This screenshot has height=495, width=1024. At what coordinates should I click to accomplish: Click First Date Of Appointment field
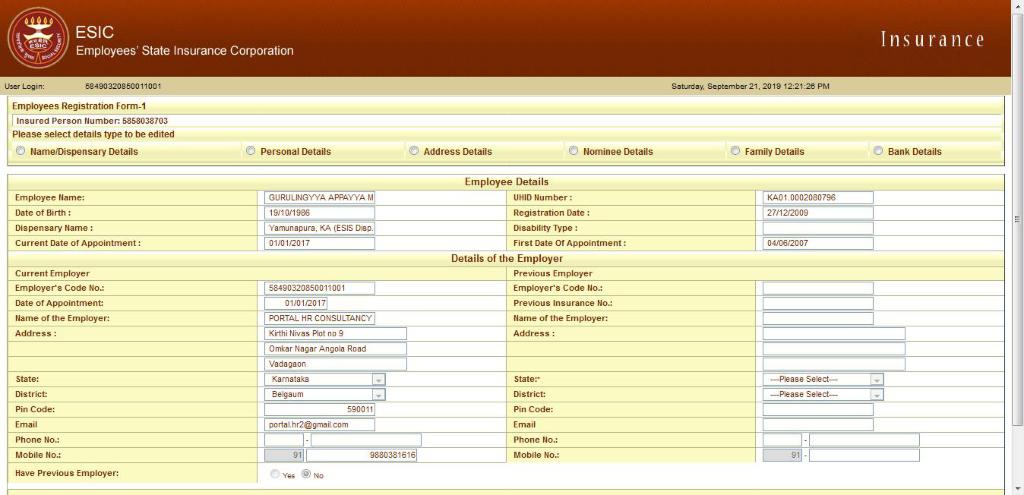coord(818,243)
